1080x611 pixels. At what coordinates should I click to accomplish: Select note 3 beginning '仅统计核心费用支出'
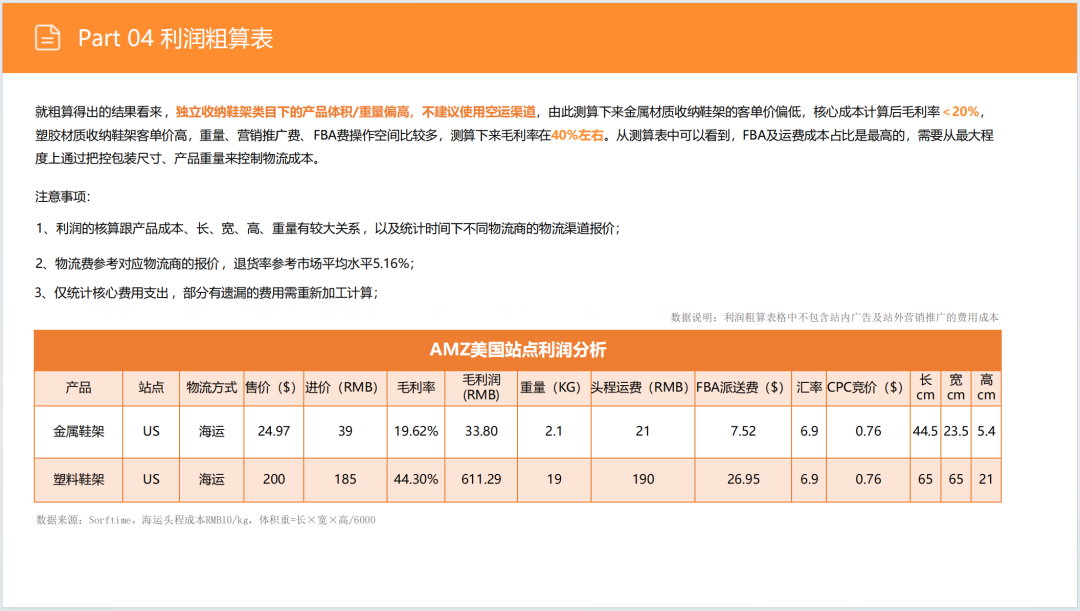[x=206, y=293]
